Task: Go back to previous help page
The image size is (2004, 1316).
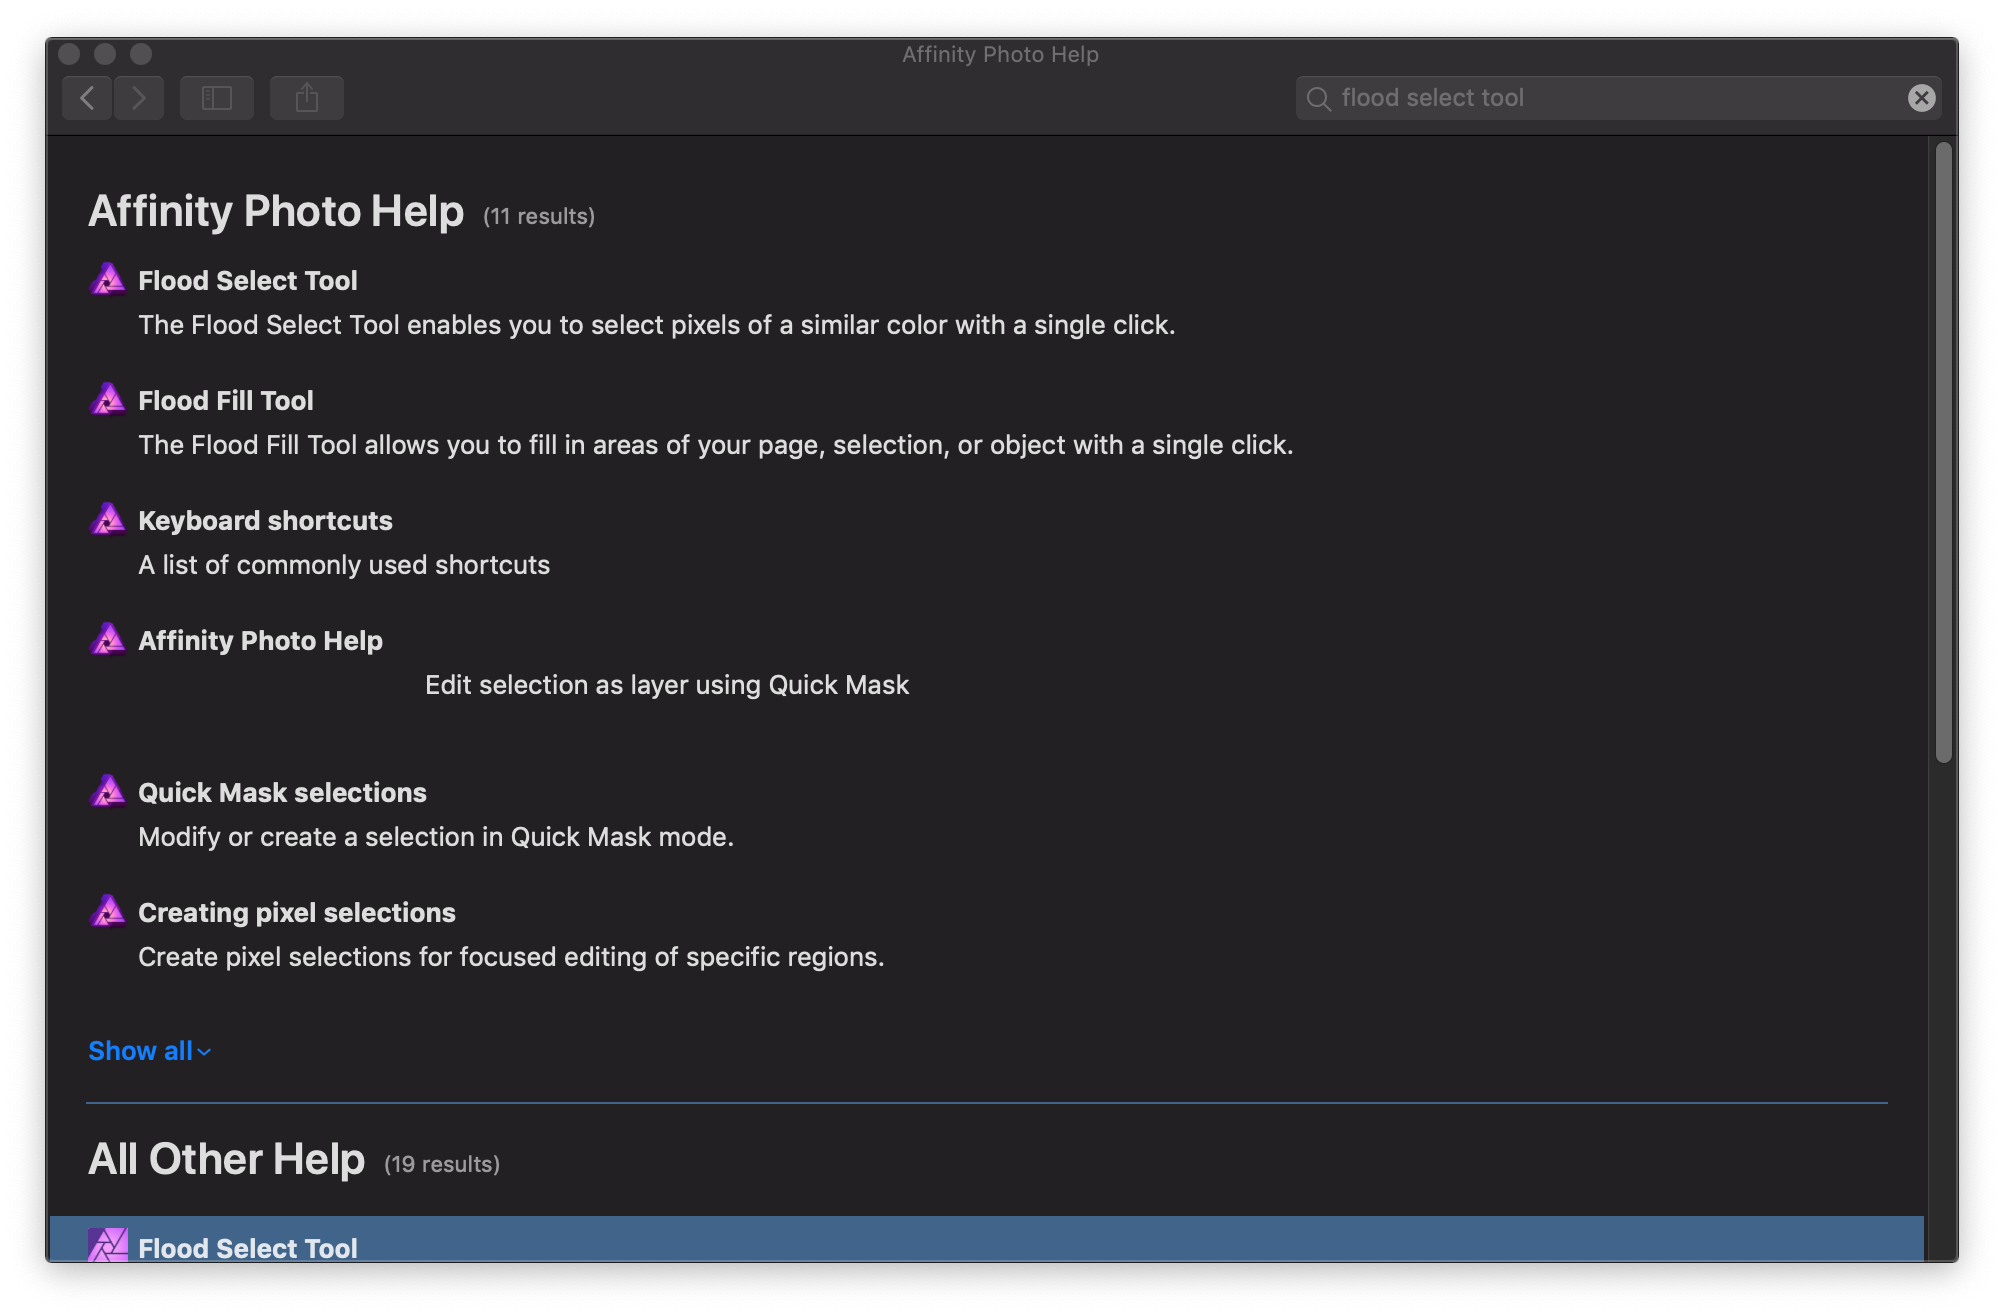Action: 88,98
